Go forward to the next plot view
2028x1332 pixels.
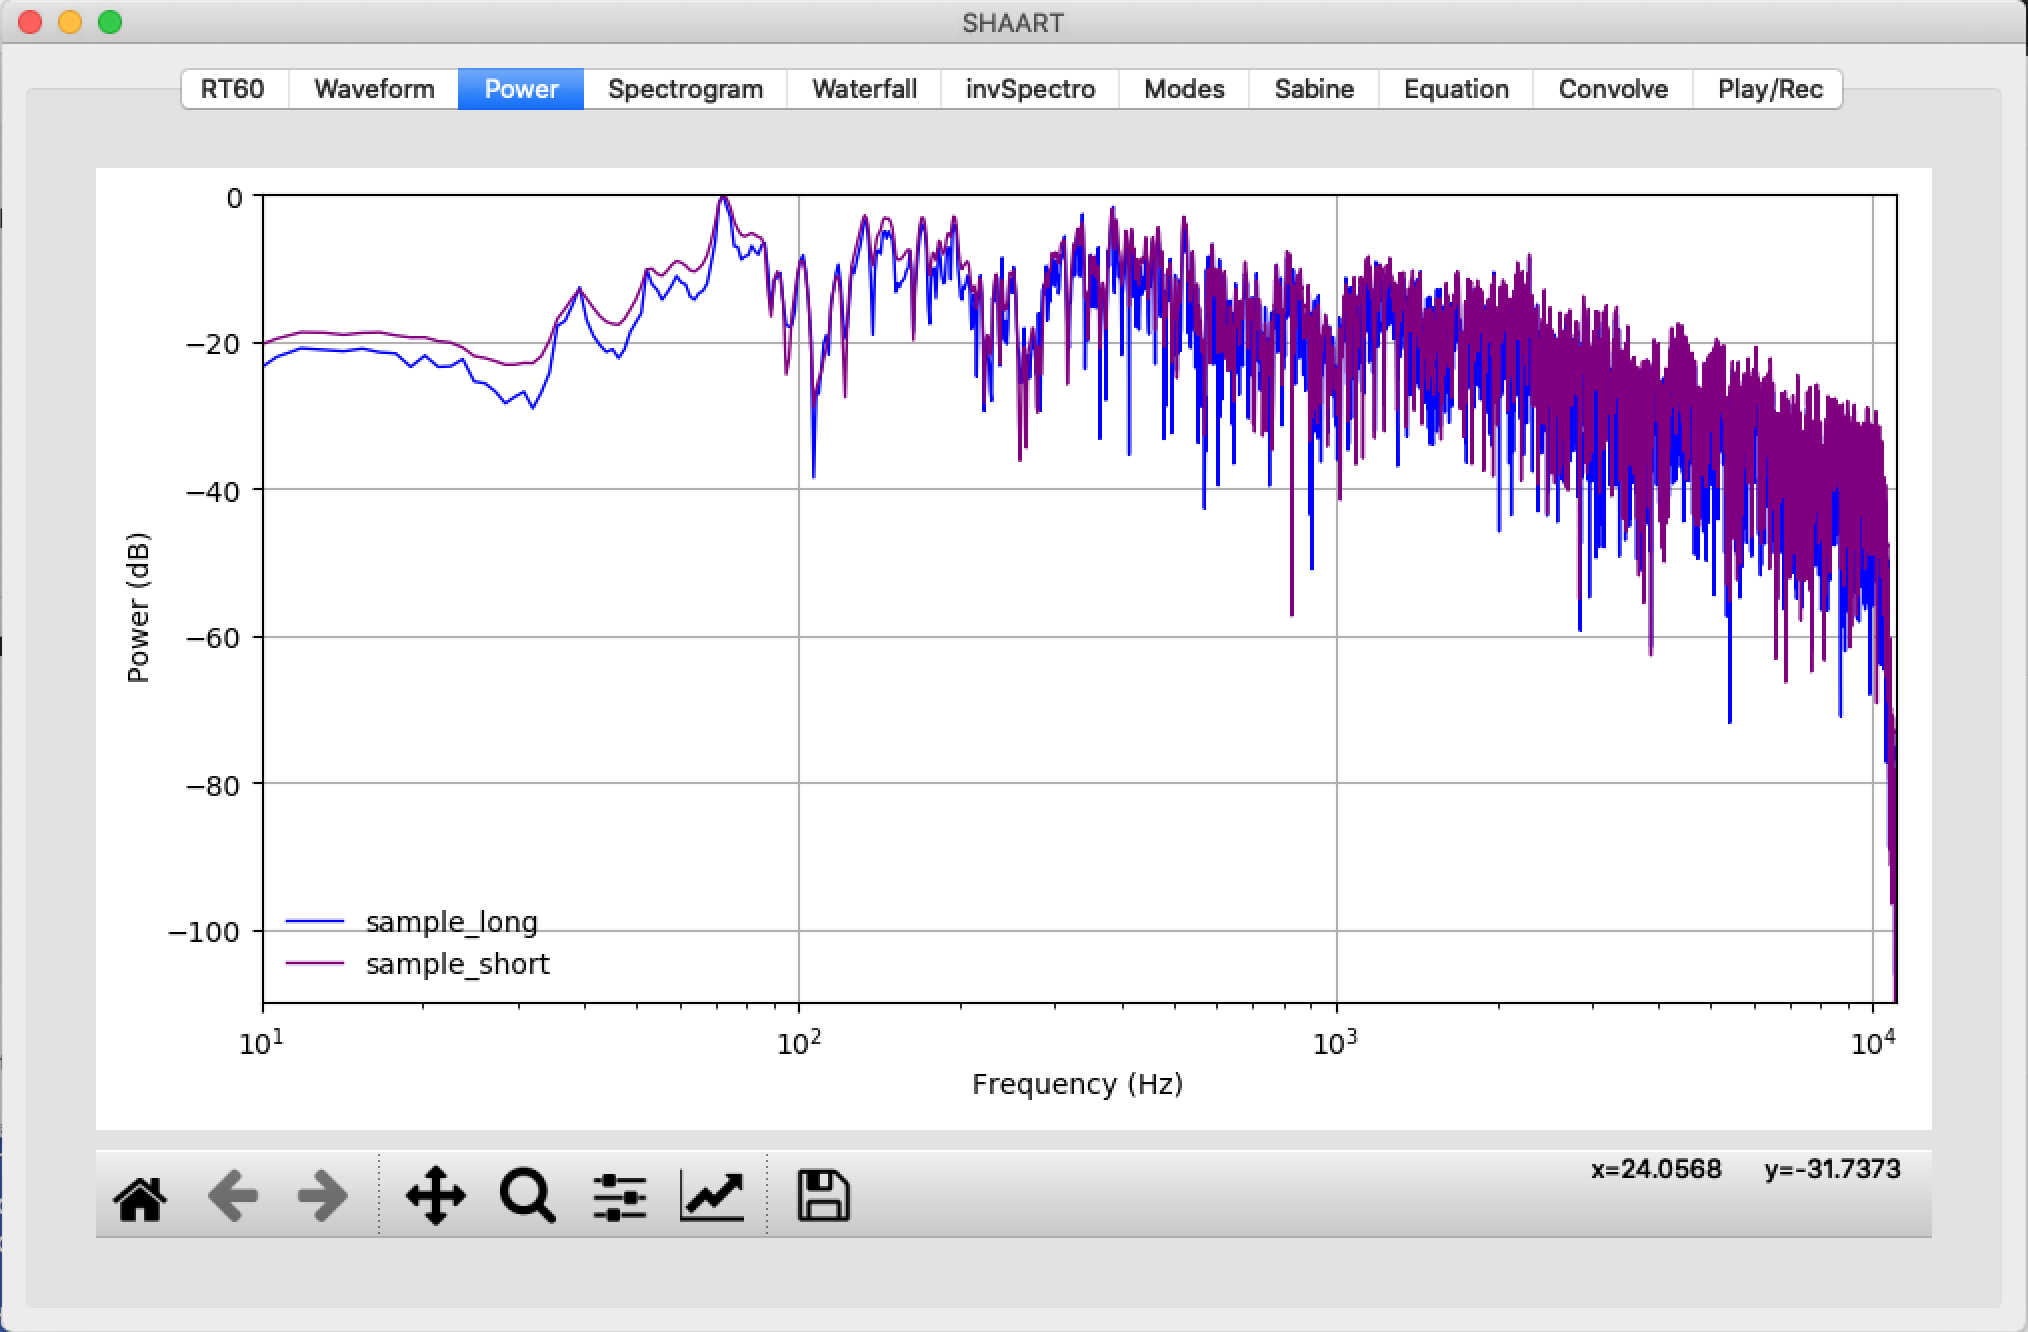pos(323,1197)
